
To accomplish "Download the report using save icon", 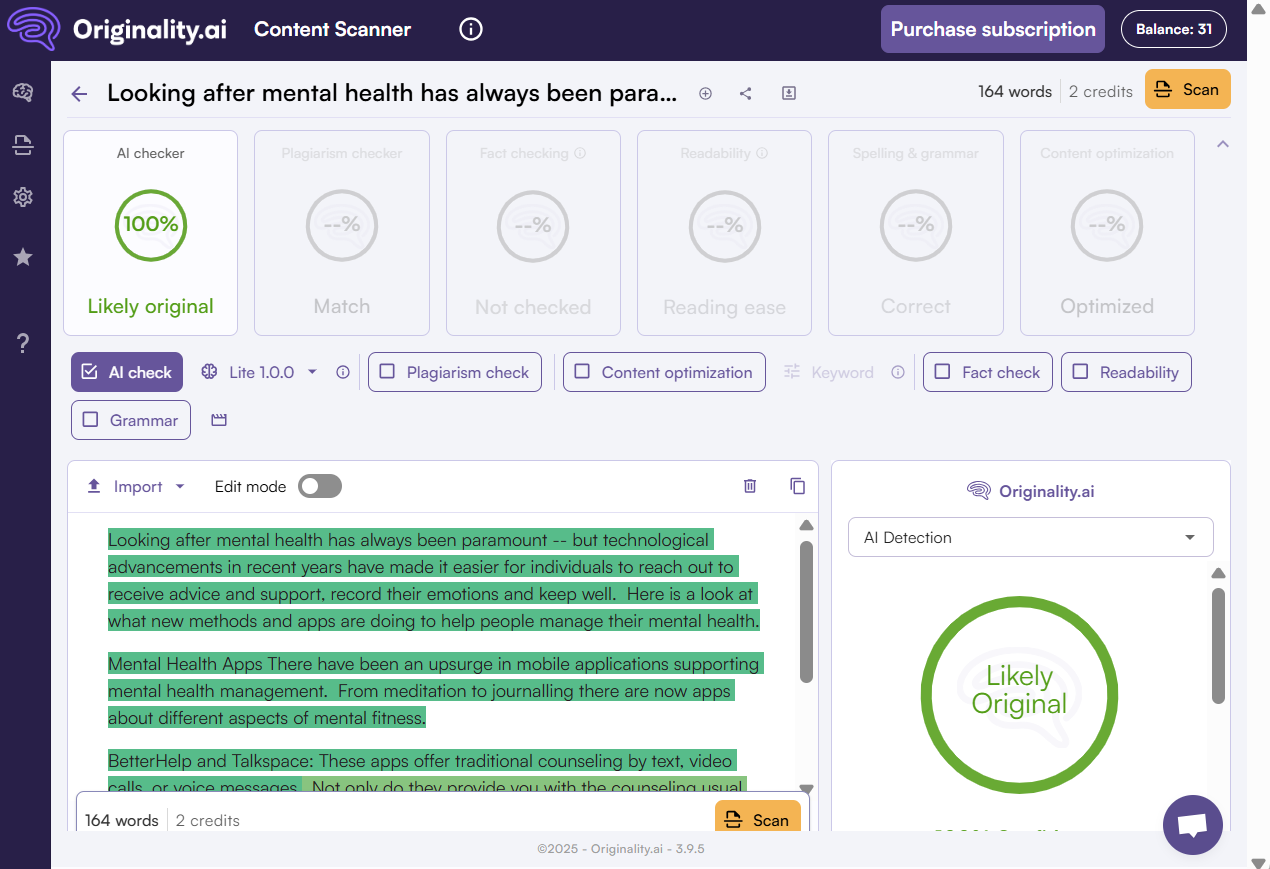I will [789, 93].
